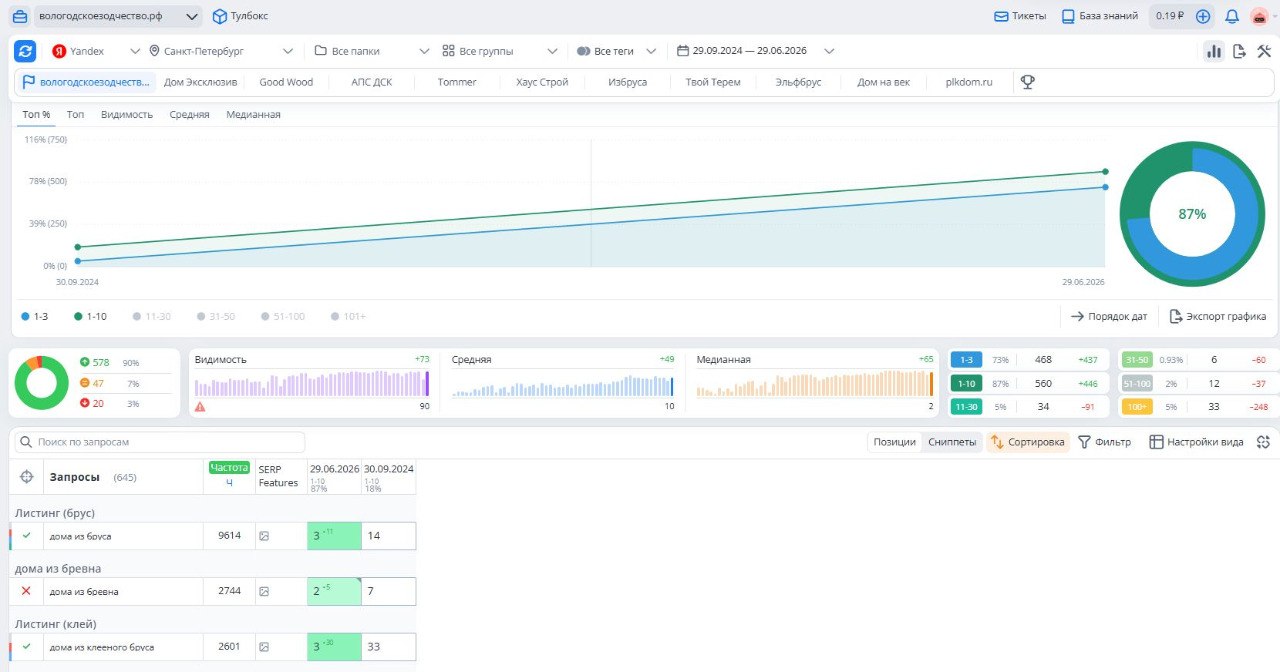Image resolution: width=1280 pixels, height=672 pixels.
Task: Open Тикеты
Action: (x=1020, y=16)
